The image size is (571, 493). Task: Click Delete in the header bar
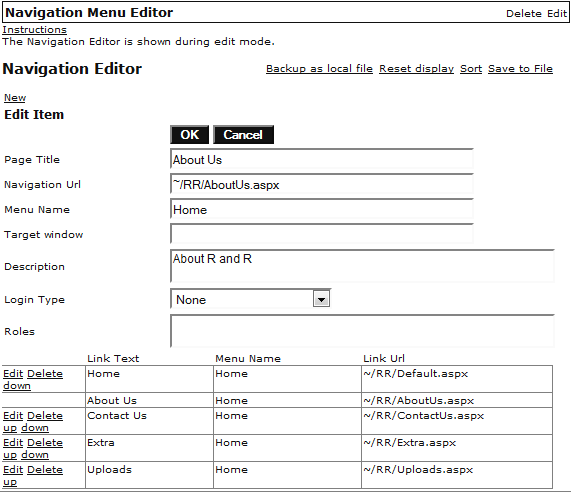(524, 13)
